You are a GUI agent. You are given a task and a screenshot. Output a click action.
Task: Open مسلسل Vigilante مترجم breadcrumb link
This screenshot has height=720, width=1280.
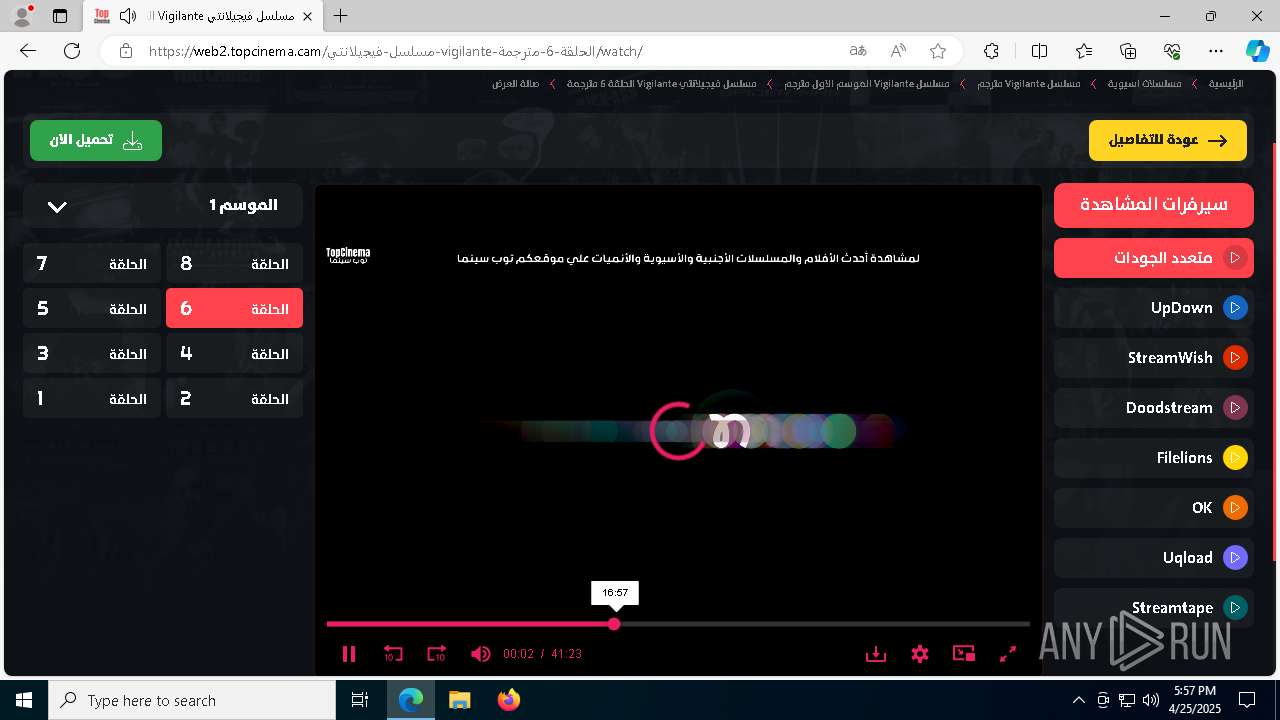point(1029,84)
